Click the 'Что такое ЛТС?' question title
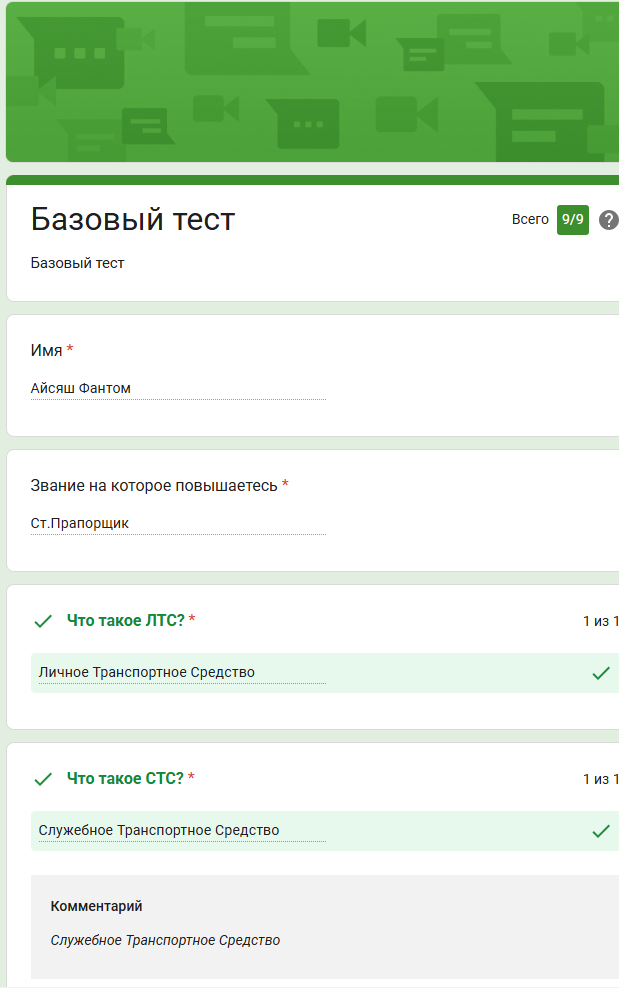Image resolution: width=619 pixels, height=988 pixels. click(x=126, y=621)
